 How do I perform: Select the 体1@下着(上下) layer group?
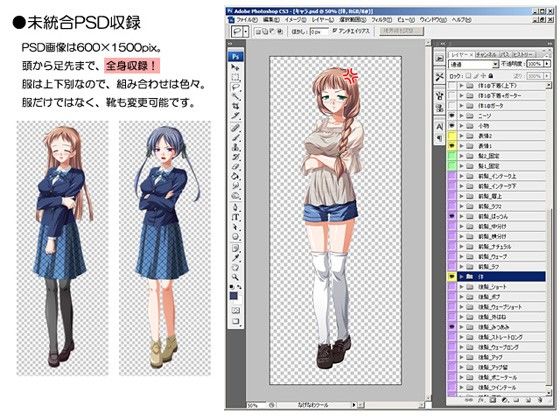point(502,86)
